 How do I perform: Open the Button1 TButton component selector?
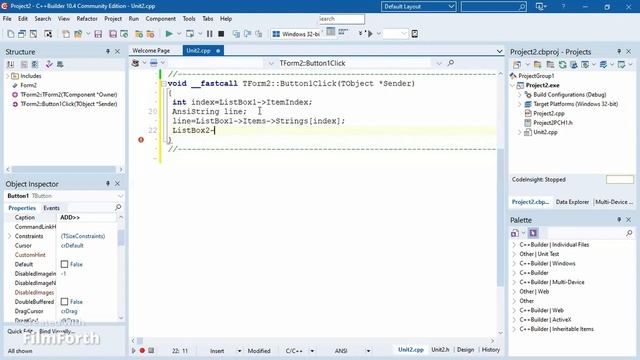[x=65, y=196]
